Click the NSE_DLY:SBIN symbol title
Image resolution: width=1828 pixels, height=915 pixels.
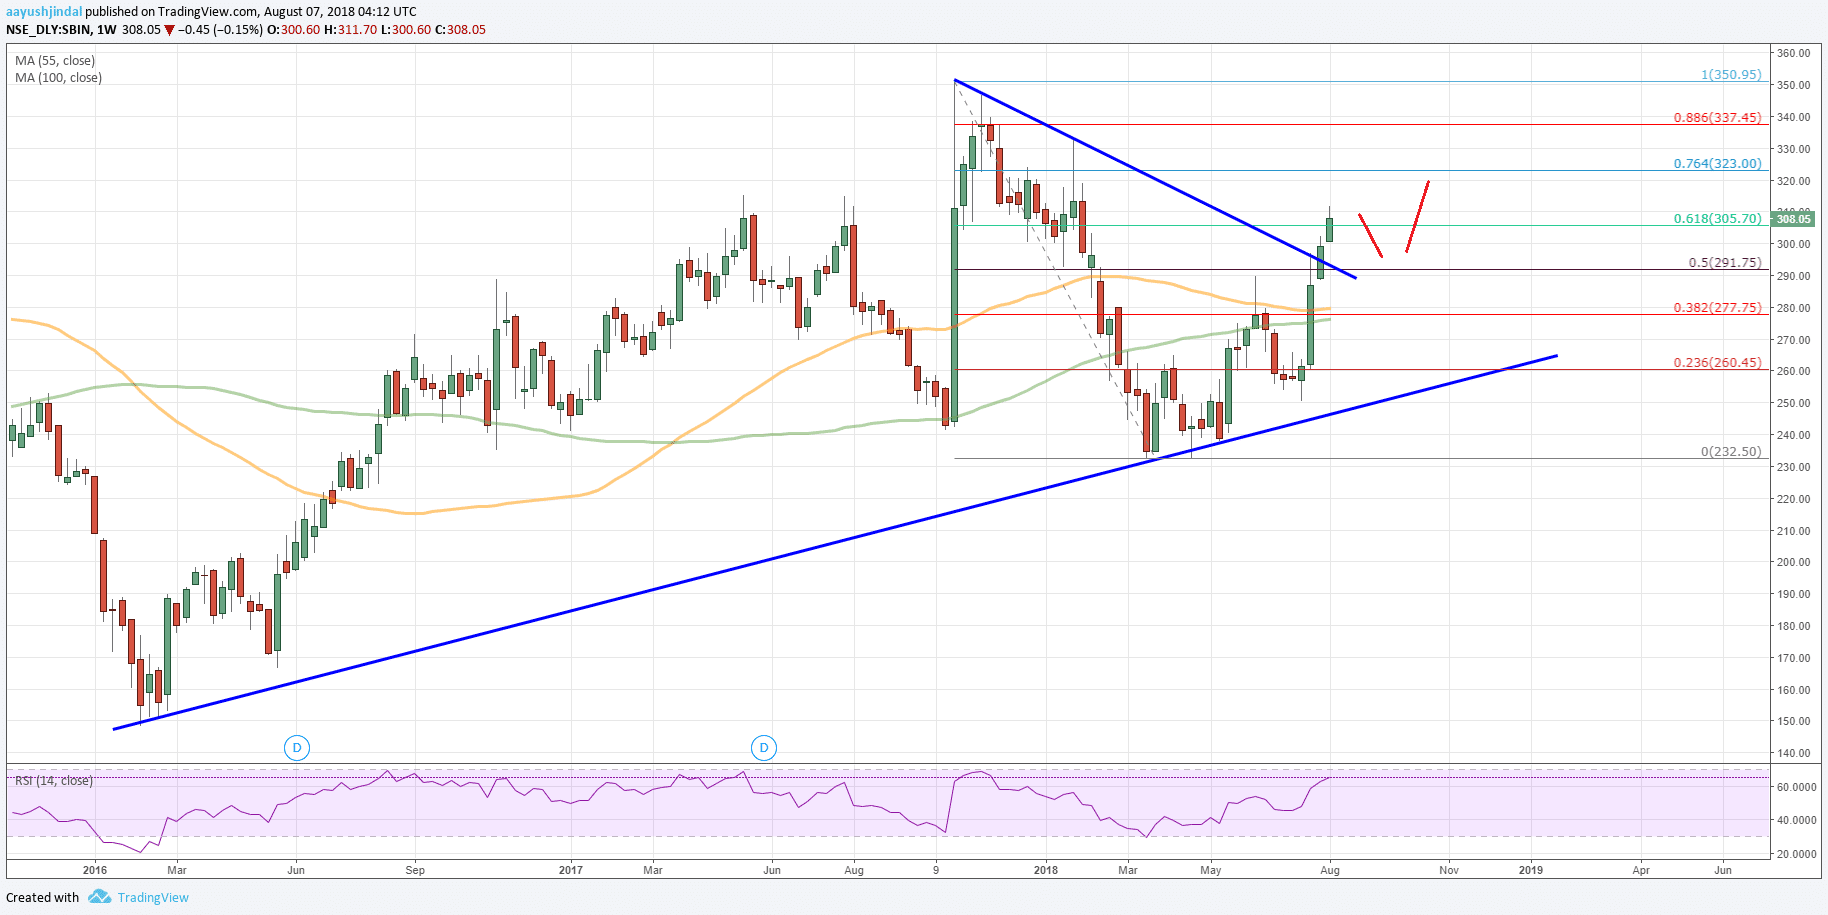point(47,29)
